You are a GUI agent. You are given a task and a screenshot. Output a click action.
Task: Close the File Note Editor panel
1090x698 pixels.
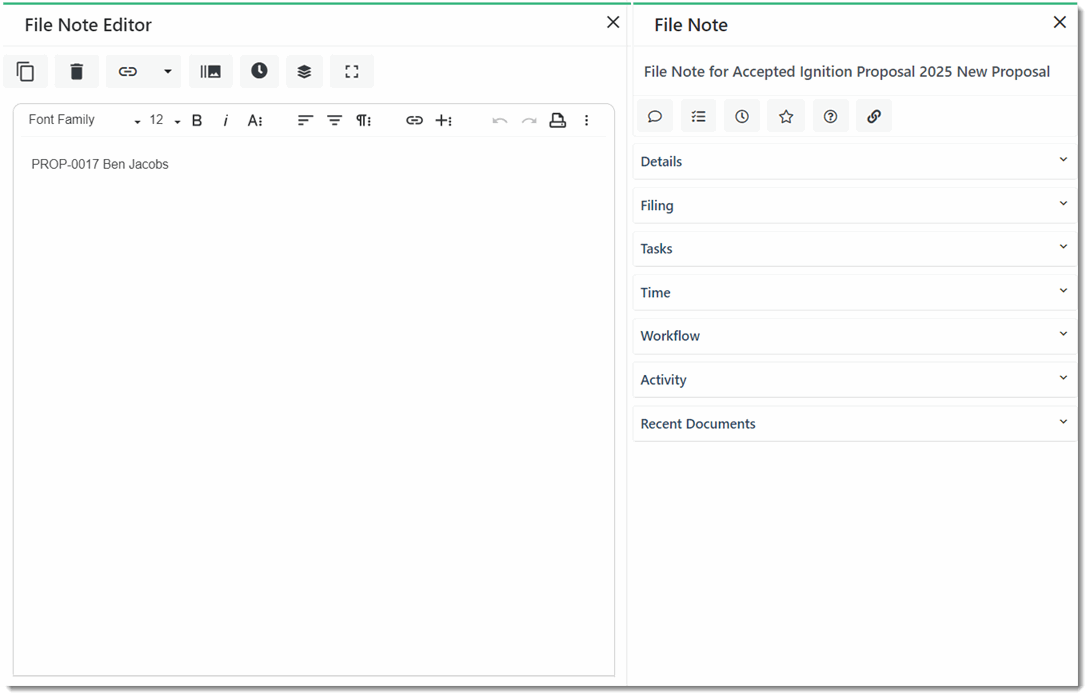tap(613, 22)
